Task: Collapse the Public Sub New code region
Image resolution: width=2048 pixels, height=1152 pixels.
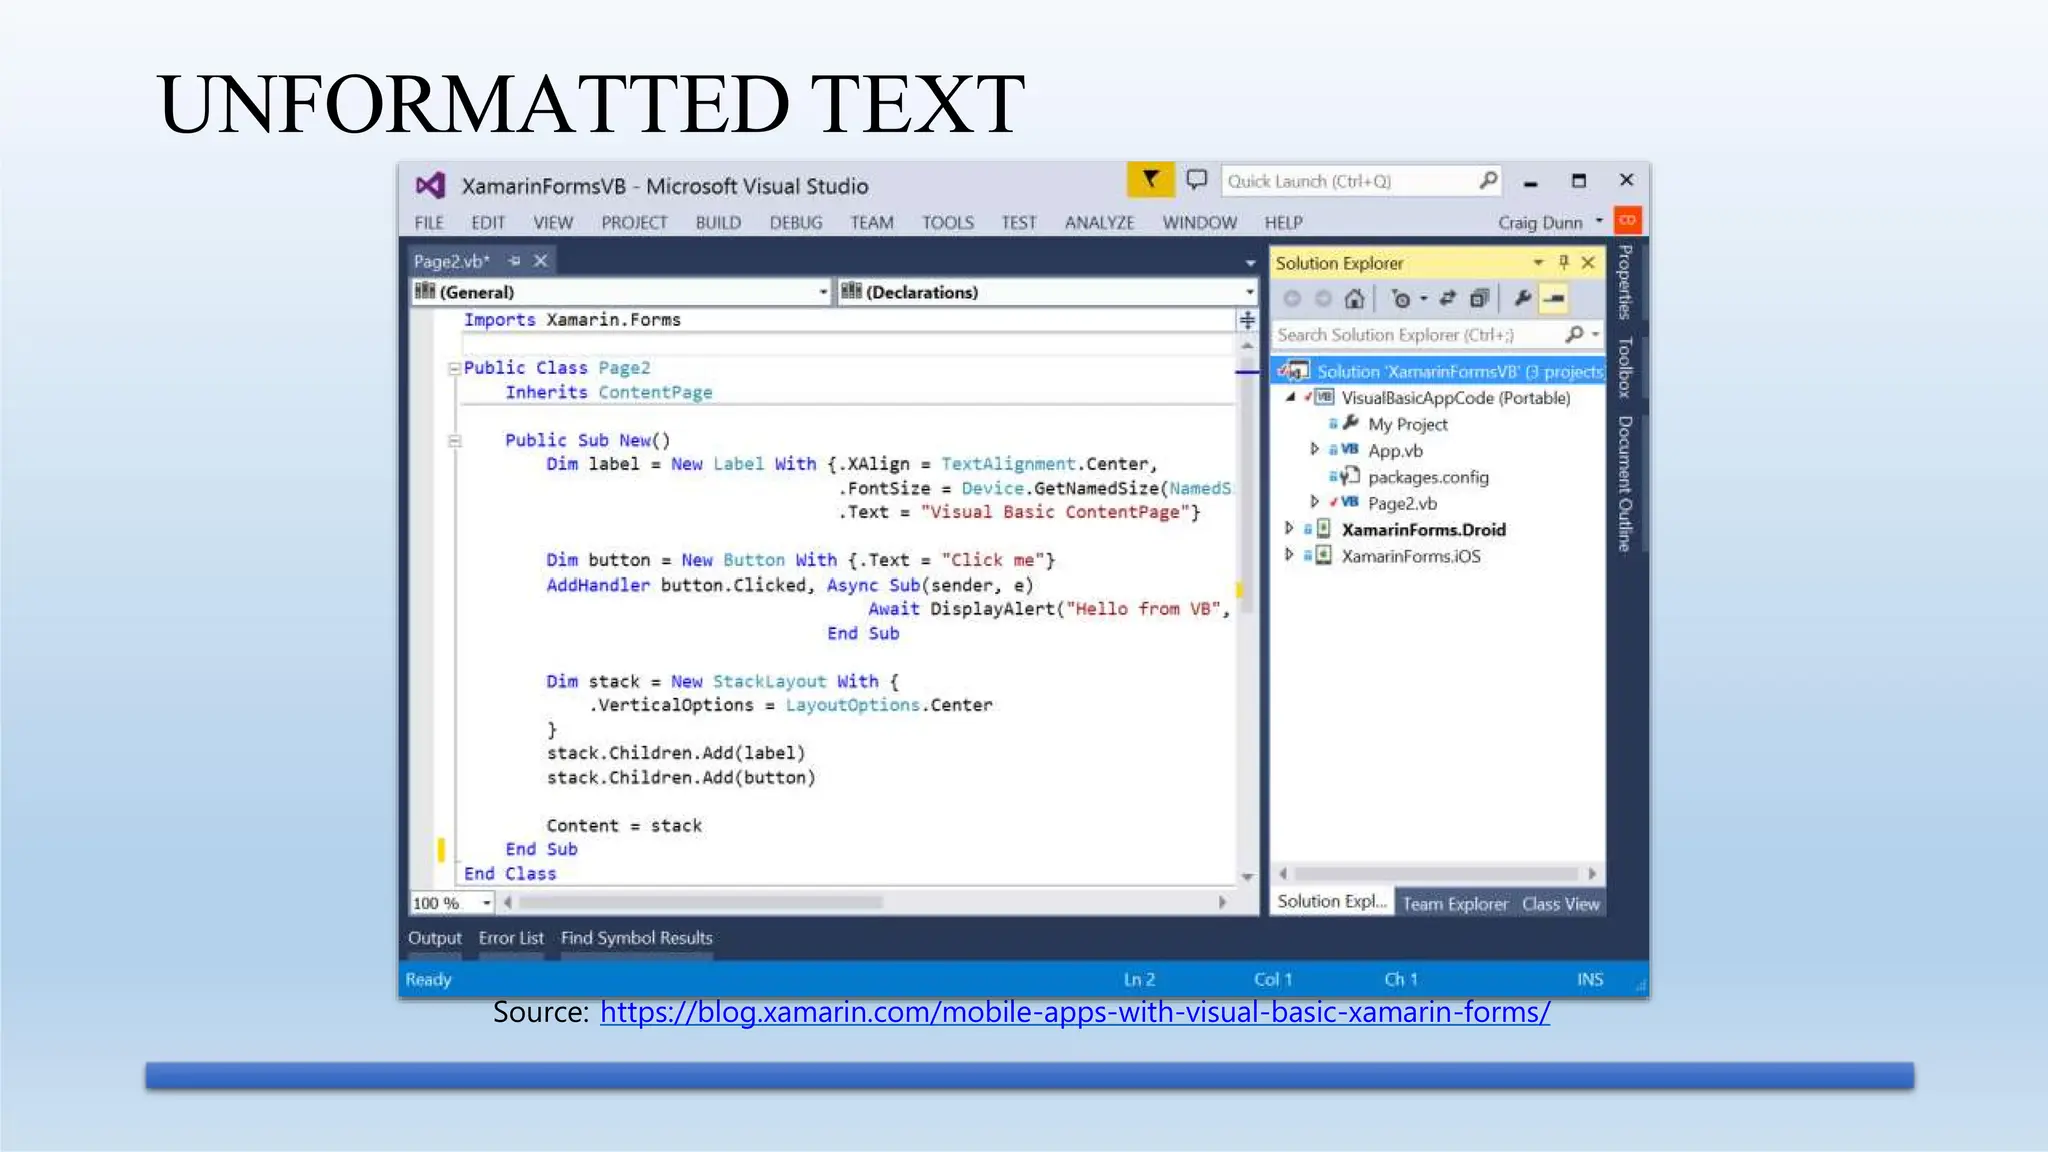Action: point(454,440)
